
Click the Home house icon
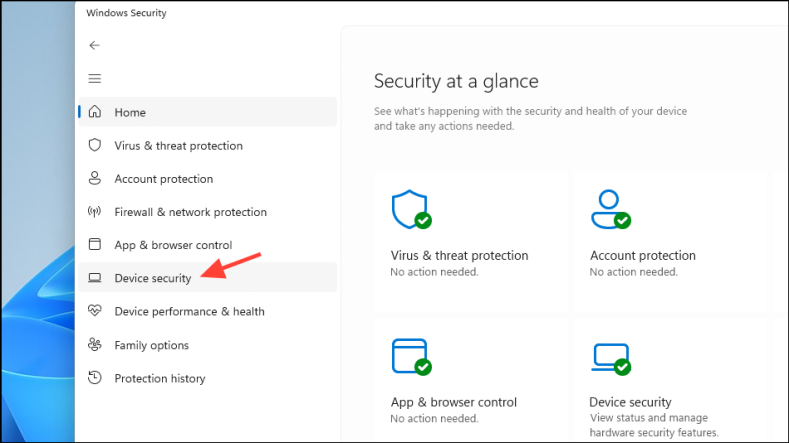(x=95, y=112)
